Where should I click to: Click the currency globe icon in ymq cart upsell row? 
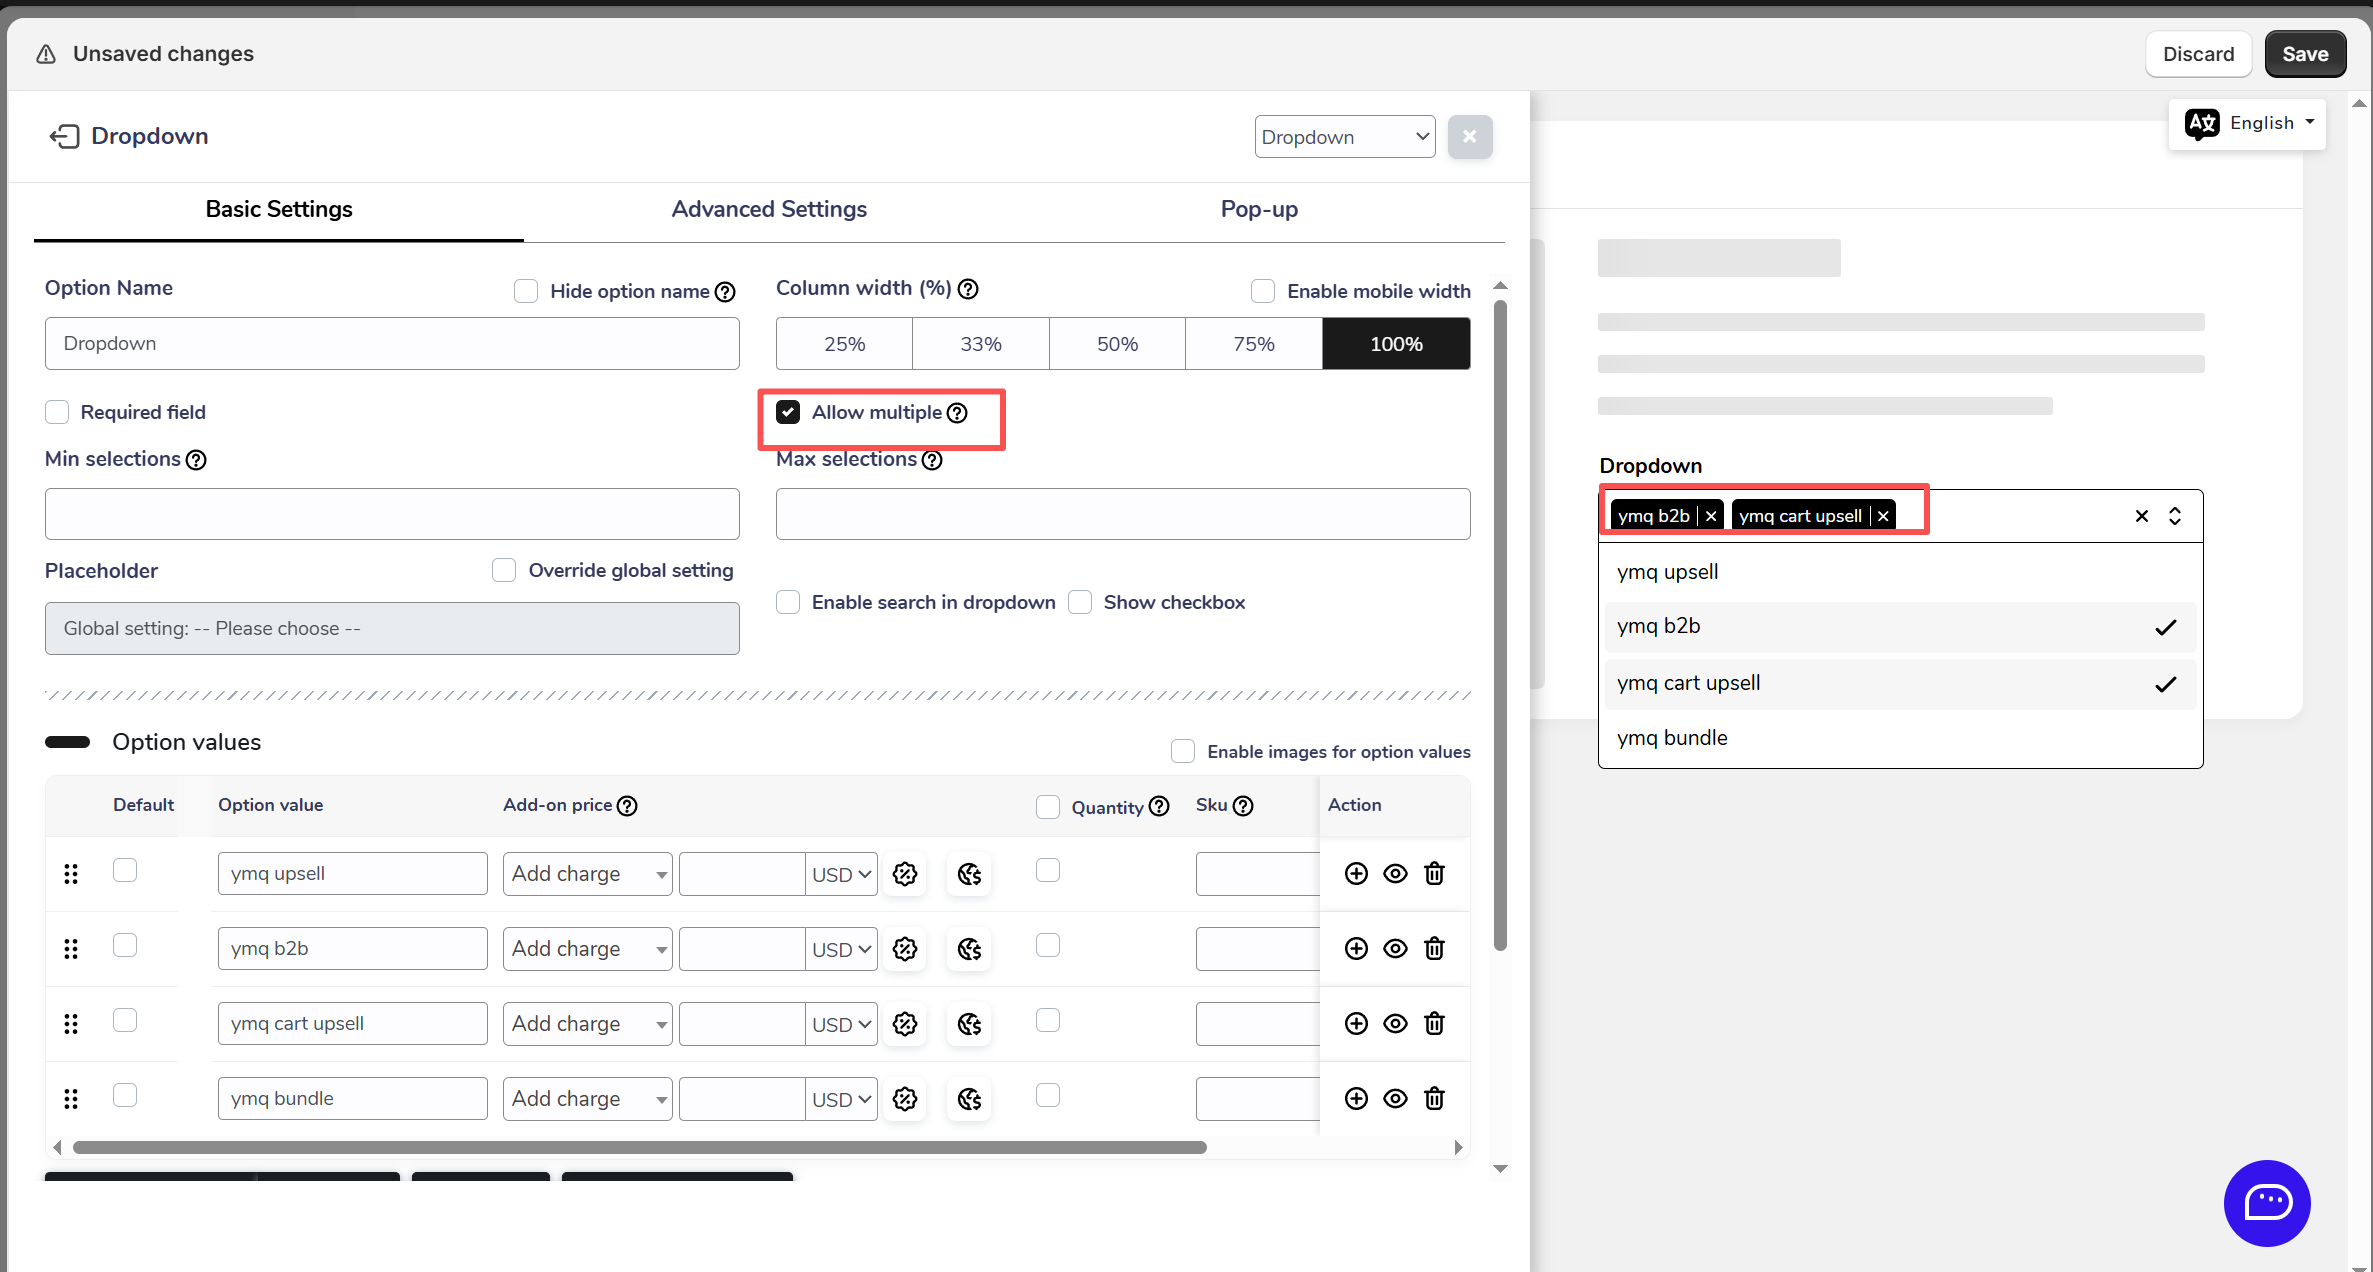click(969, 1024)
